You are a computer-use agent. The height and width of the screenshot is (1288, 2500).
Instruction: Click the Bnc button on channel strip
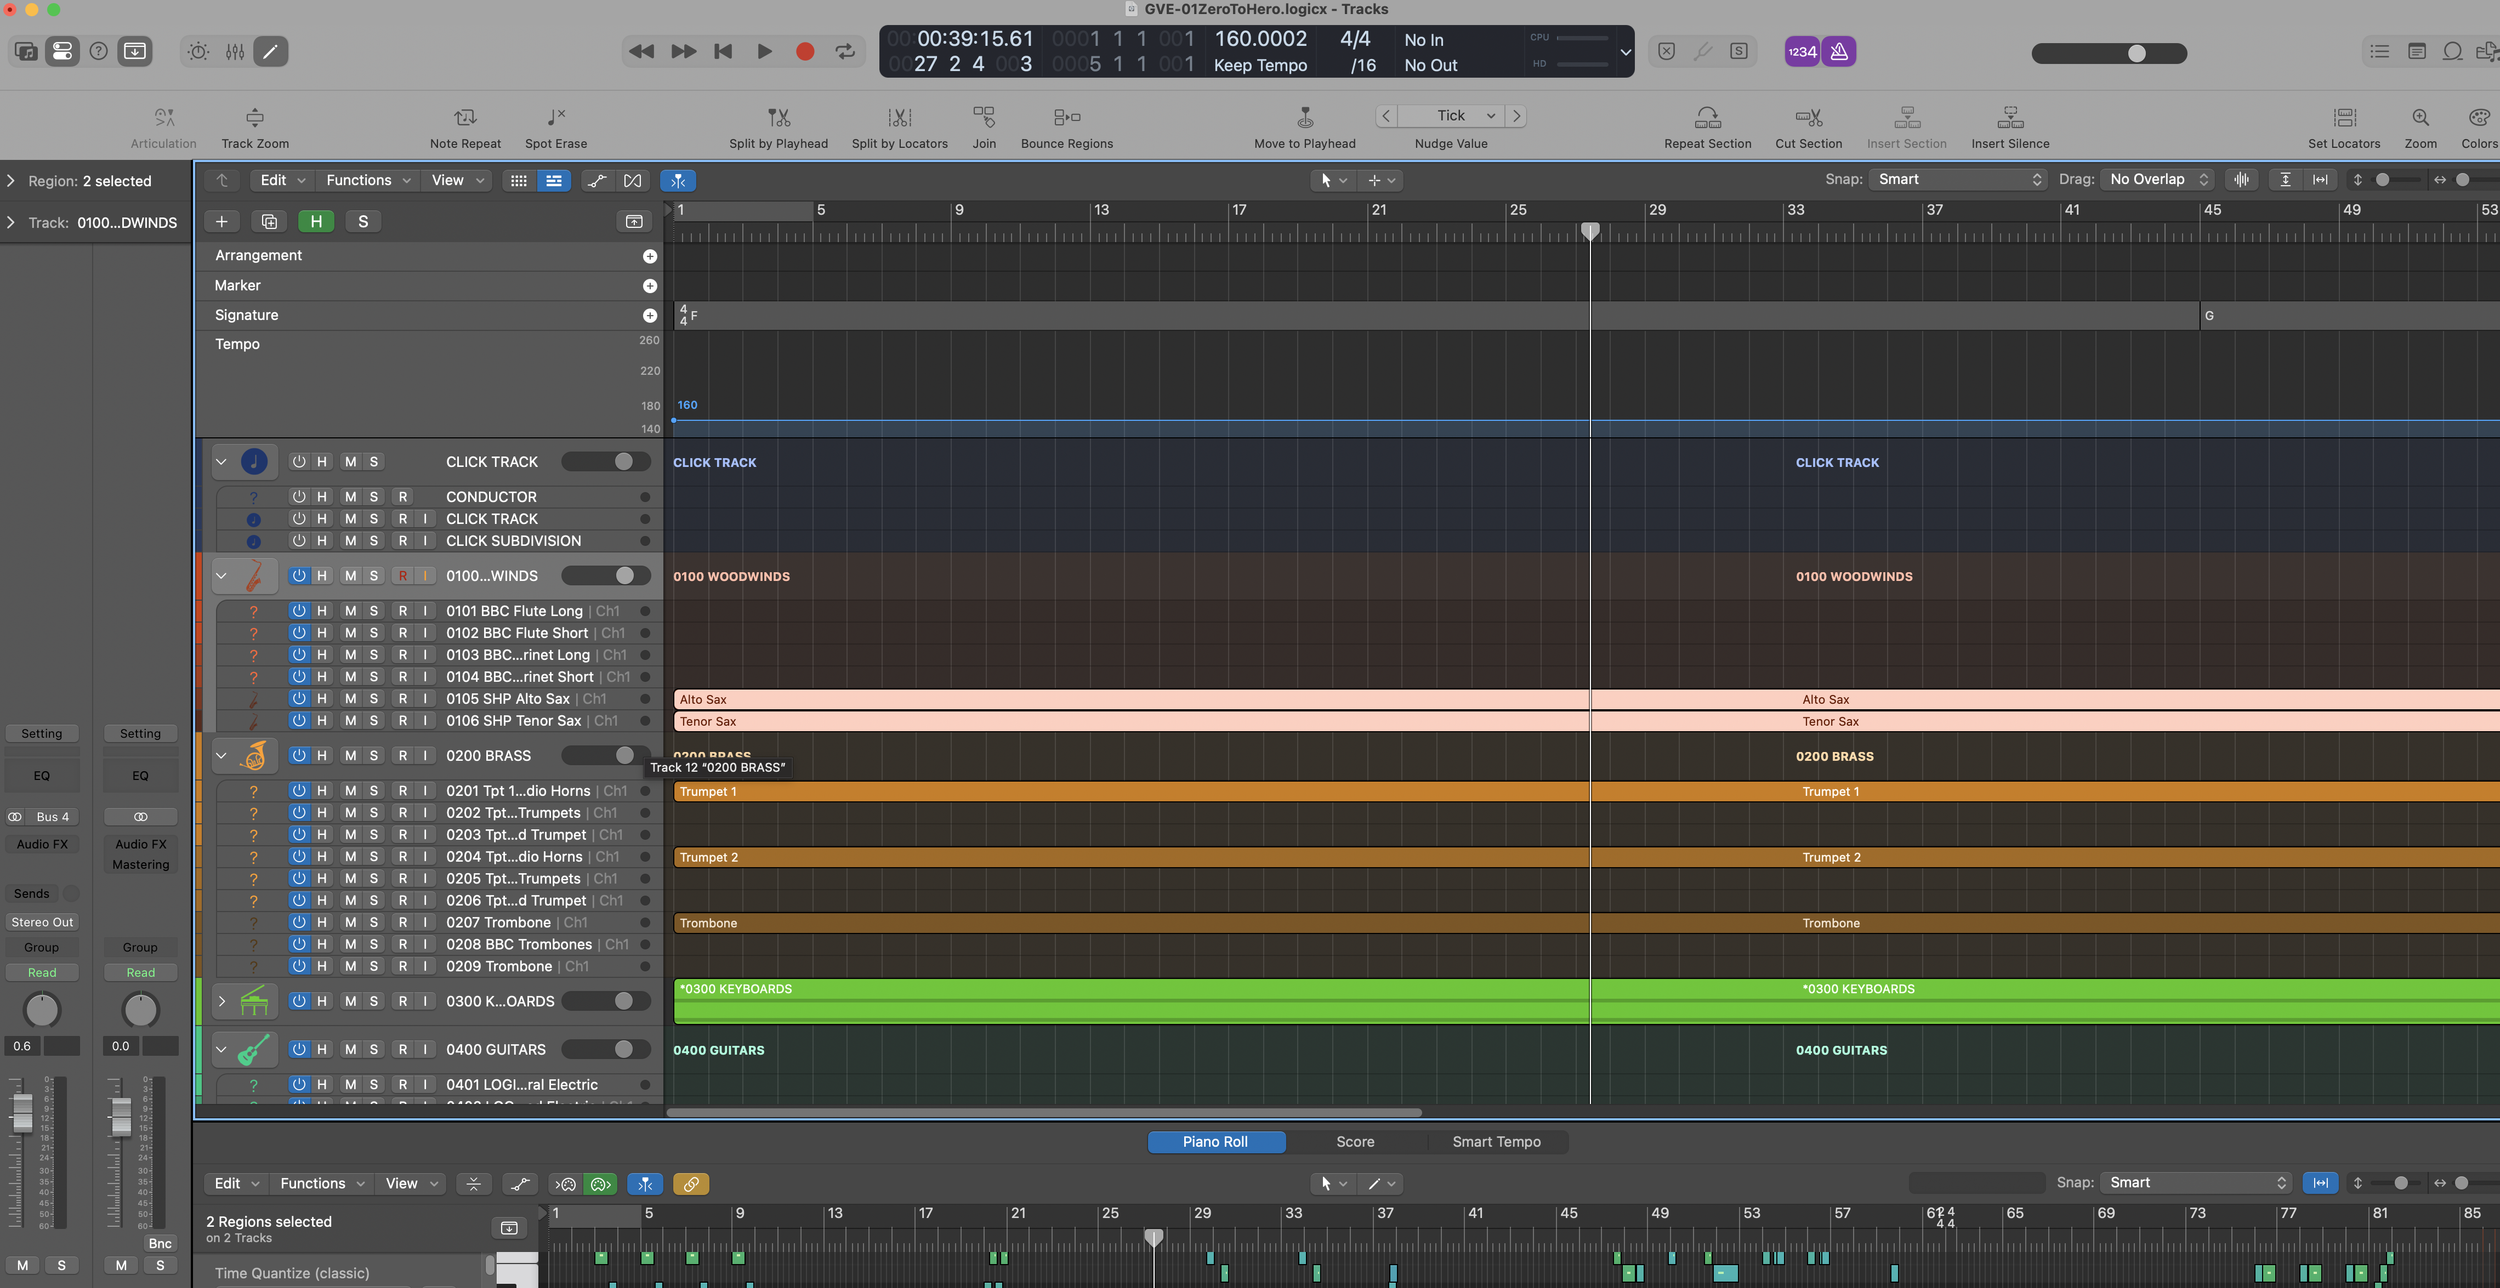pos(160,1243)
